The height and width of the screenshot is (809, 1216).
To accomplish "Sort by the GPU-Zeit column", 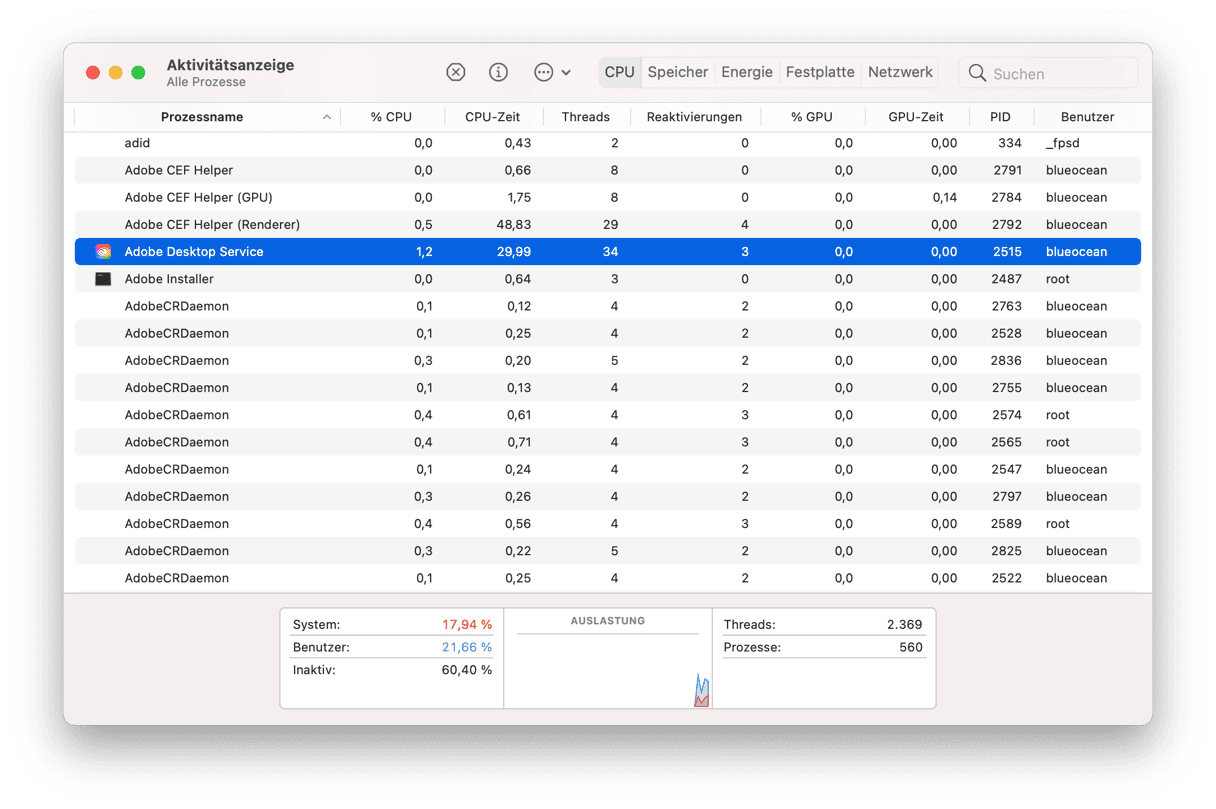I will coord(916,117).
